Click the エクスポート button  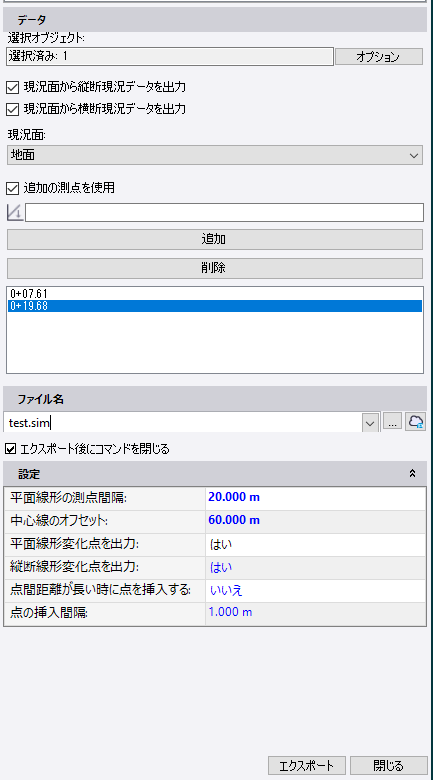(x=306, y=765)
